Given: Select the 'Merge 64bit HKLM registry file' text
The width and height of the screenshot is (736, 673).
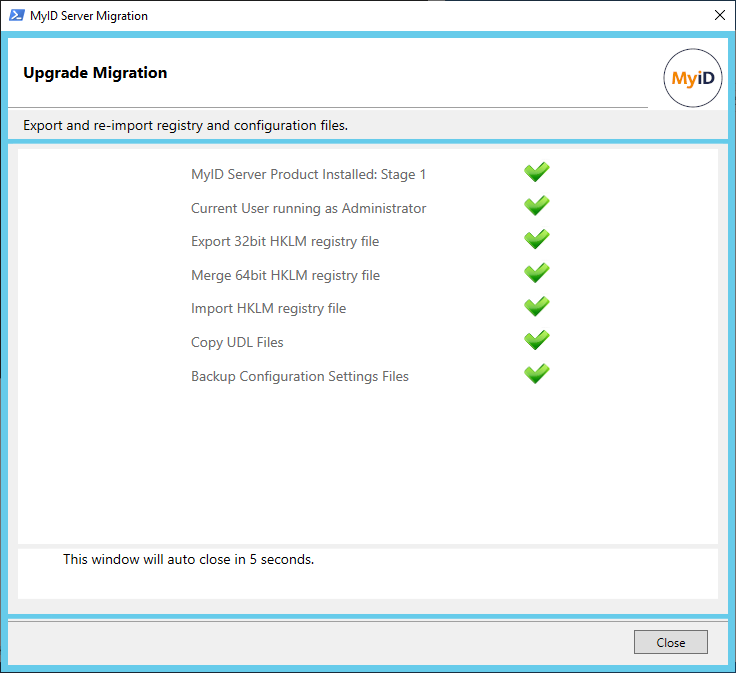Looking at the screenshot, I should coord(285,275).
